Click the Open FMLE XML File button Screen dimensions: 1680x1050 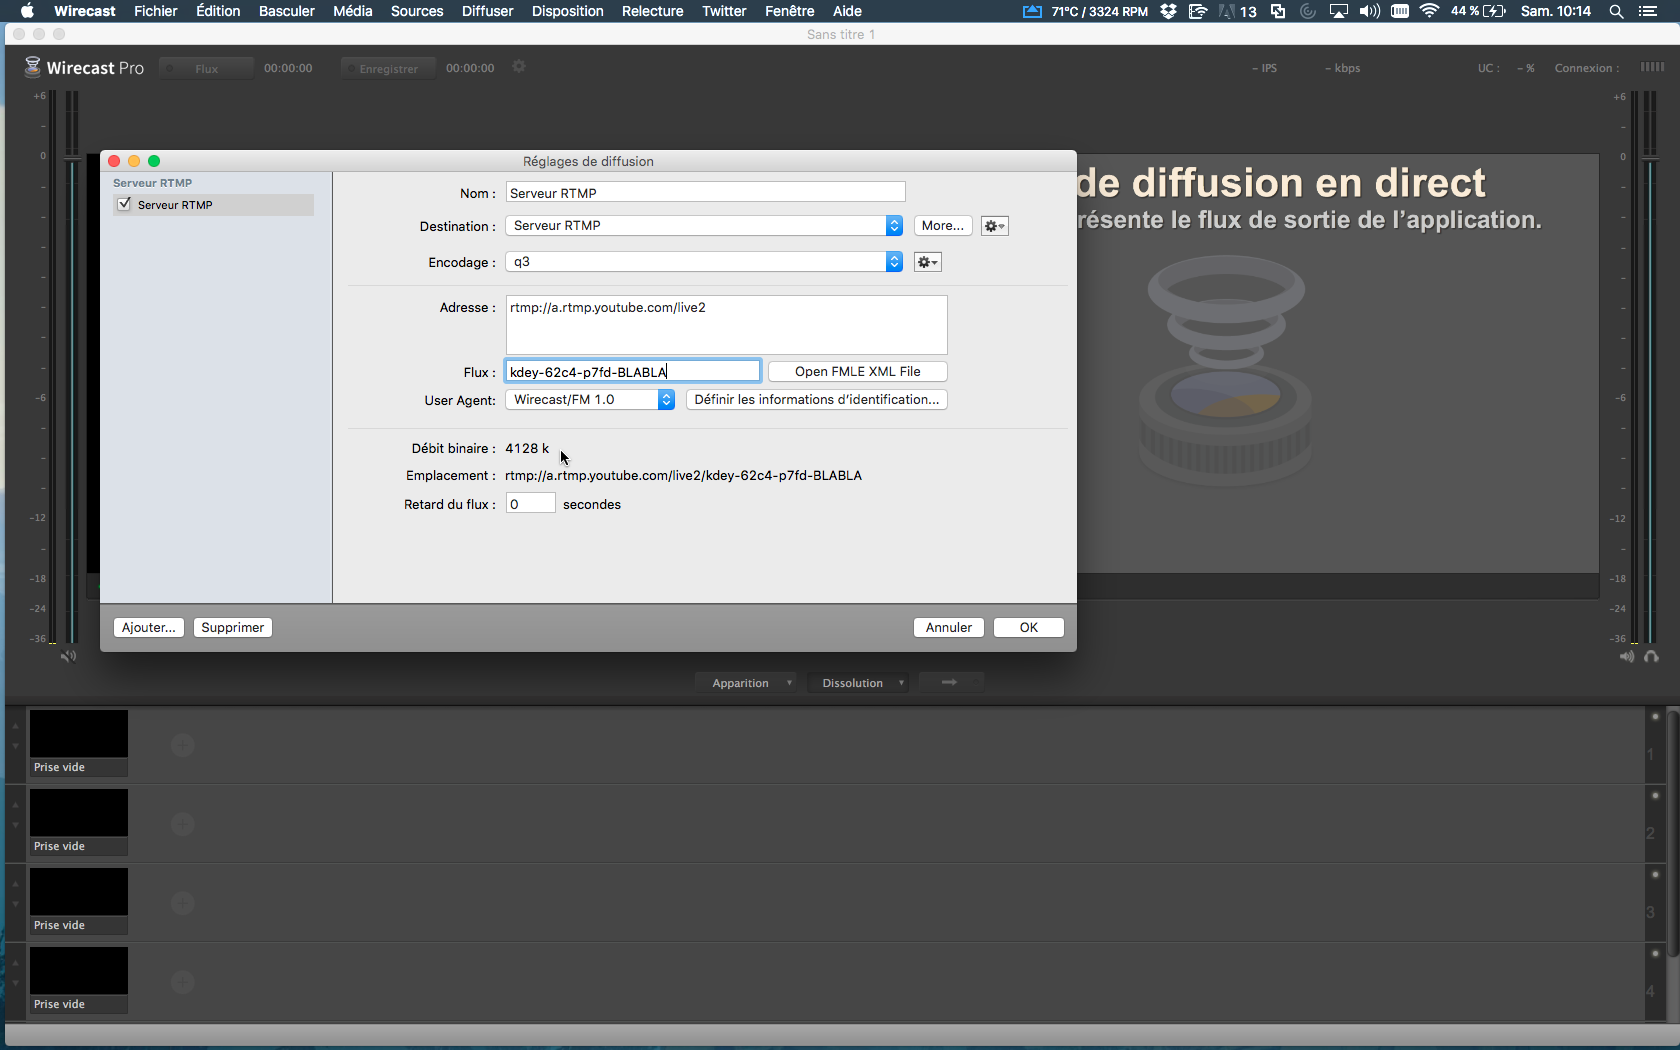(857, 371)
